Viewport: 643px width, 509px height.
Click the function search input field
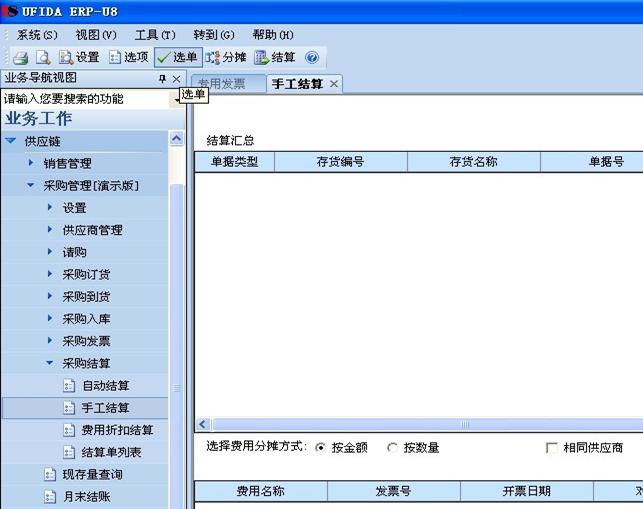(85, 99)
